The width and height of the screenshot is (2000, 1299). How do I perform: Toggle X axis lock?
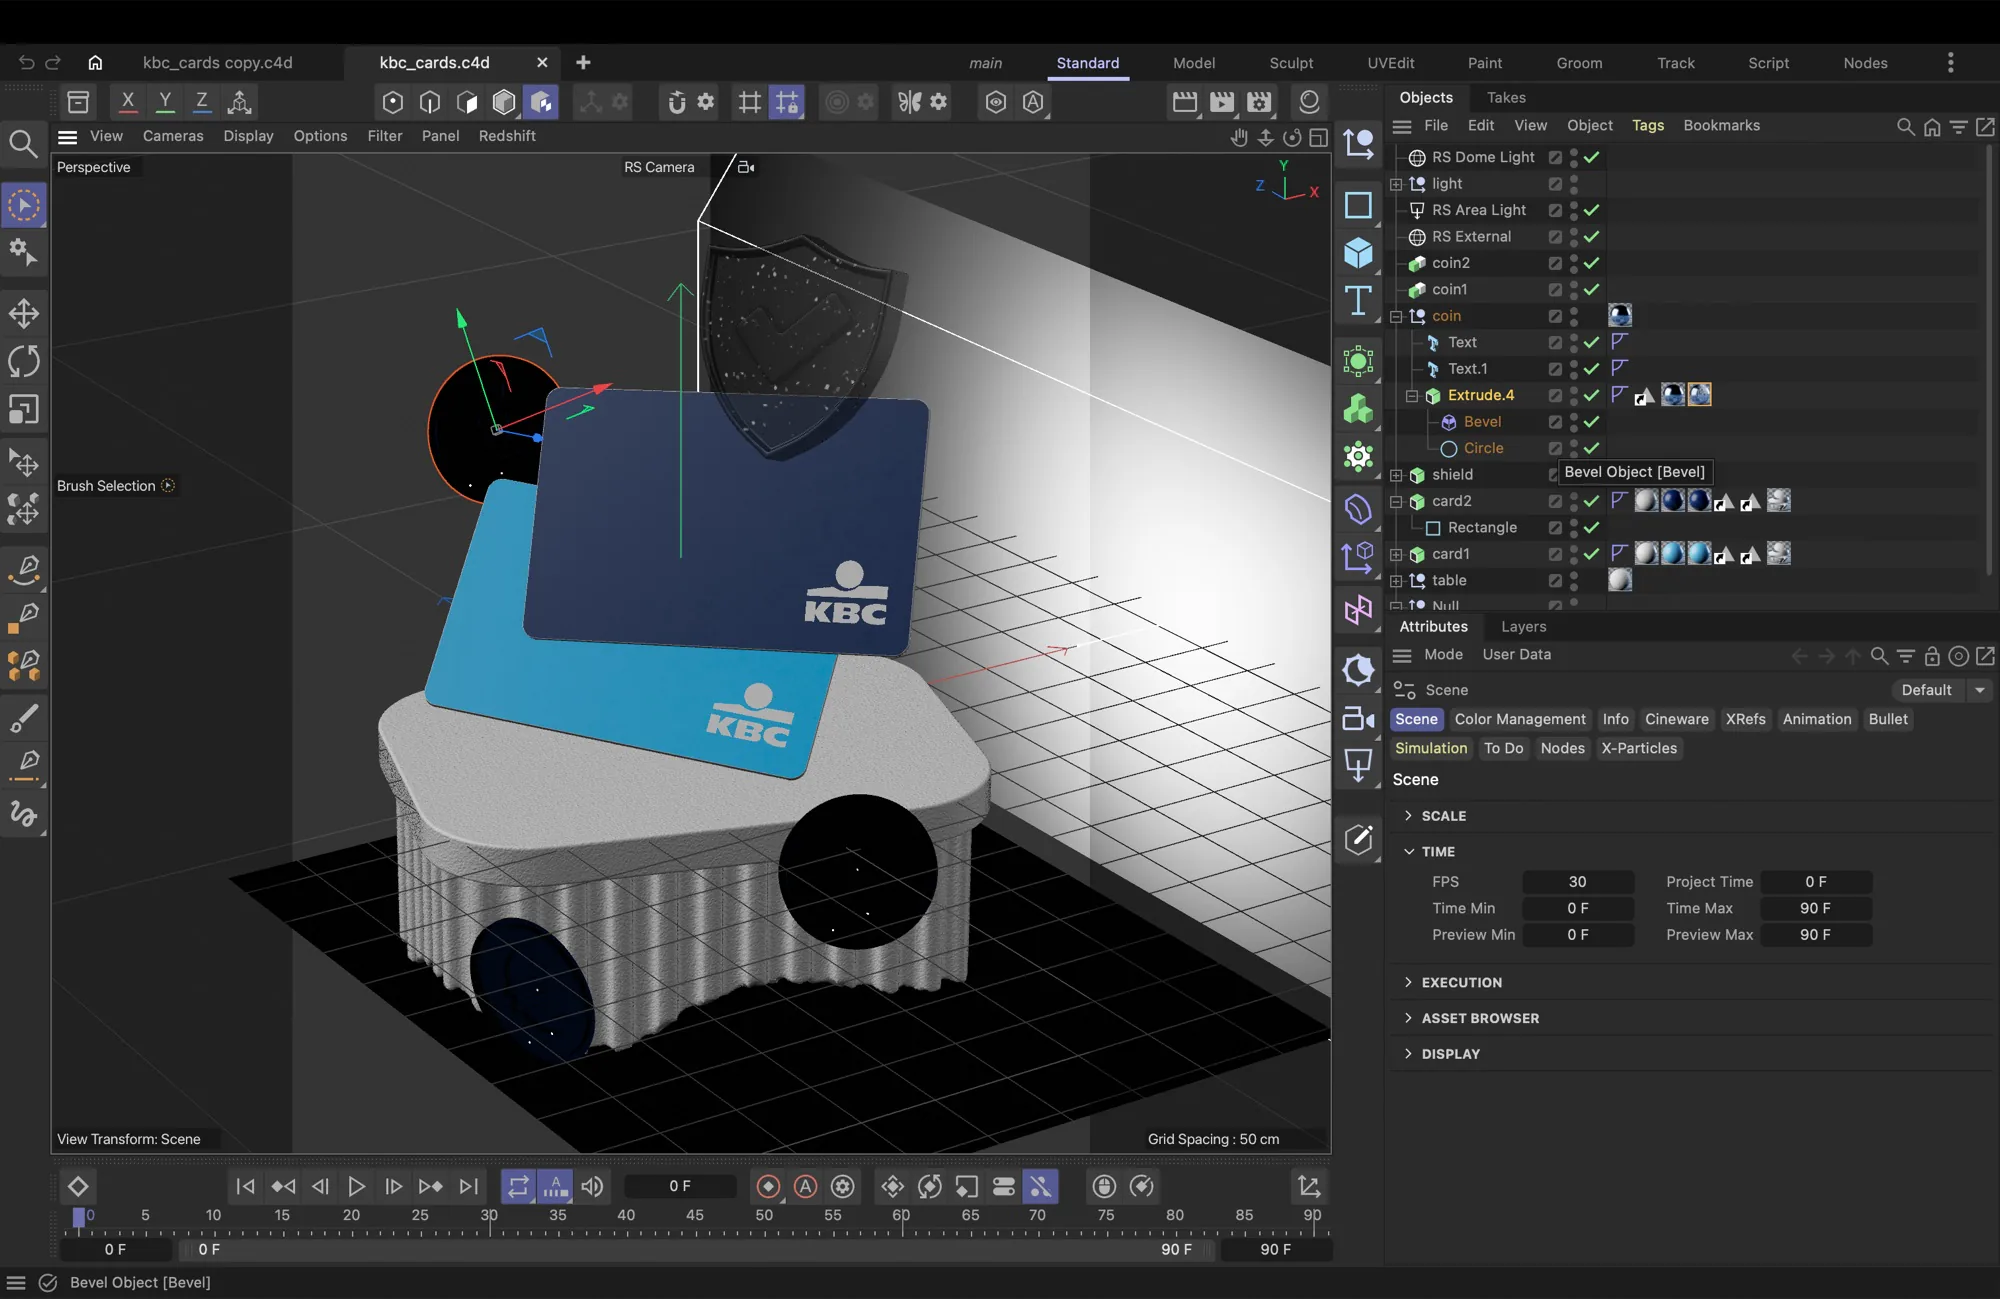click(127, 101)
